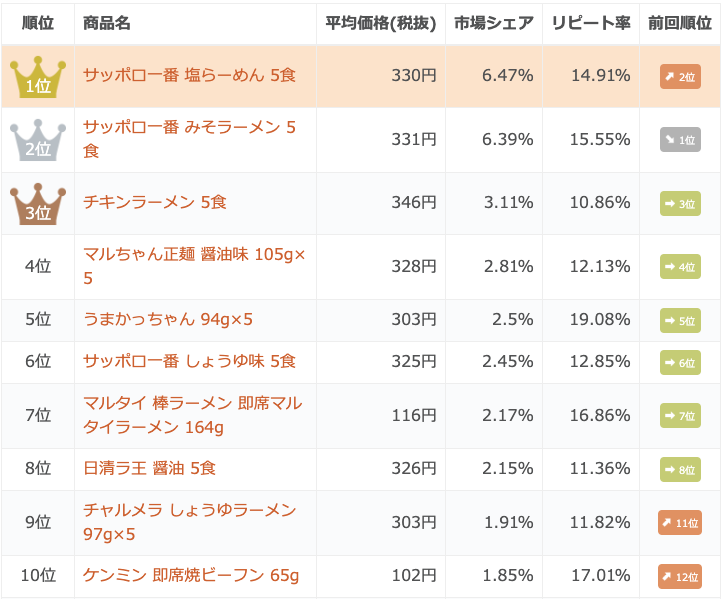Click the gray 1位 previous rank badge
Screen dimensions: 723x599
coord(680,140)
